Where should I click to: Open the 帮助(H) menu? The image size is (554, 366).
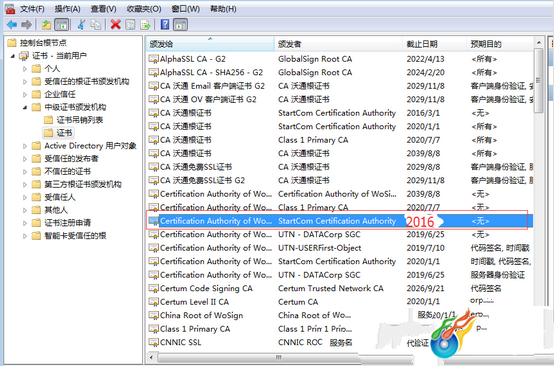[223, 9]
